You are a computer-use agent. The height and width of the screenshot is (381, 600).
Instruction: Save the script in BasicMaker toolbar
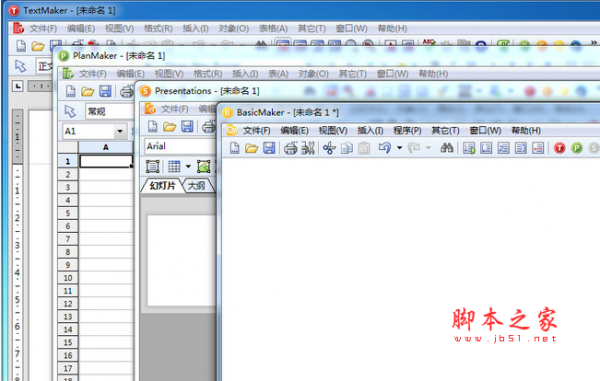[x=269, y=148]
